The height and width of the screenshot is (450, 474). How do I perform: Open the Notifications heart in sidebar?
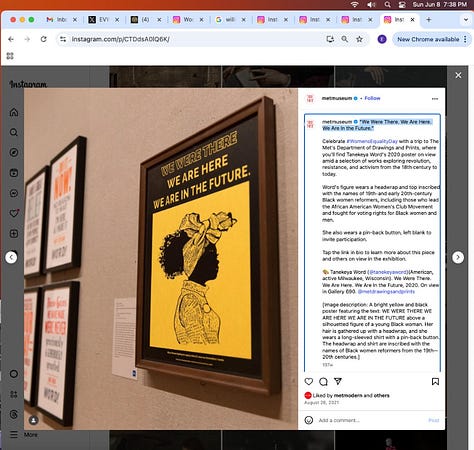click(14, 213)
